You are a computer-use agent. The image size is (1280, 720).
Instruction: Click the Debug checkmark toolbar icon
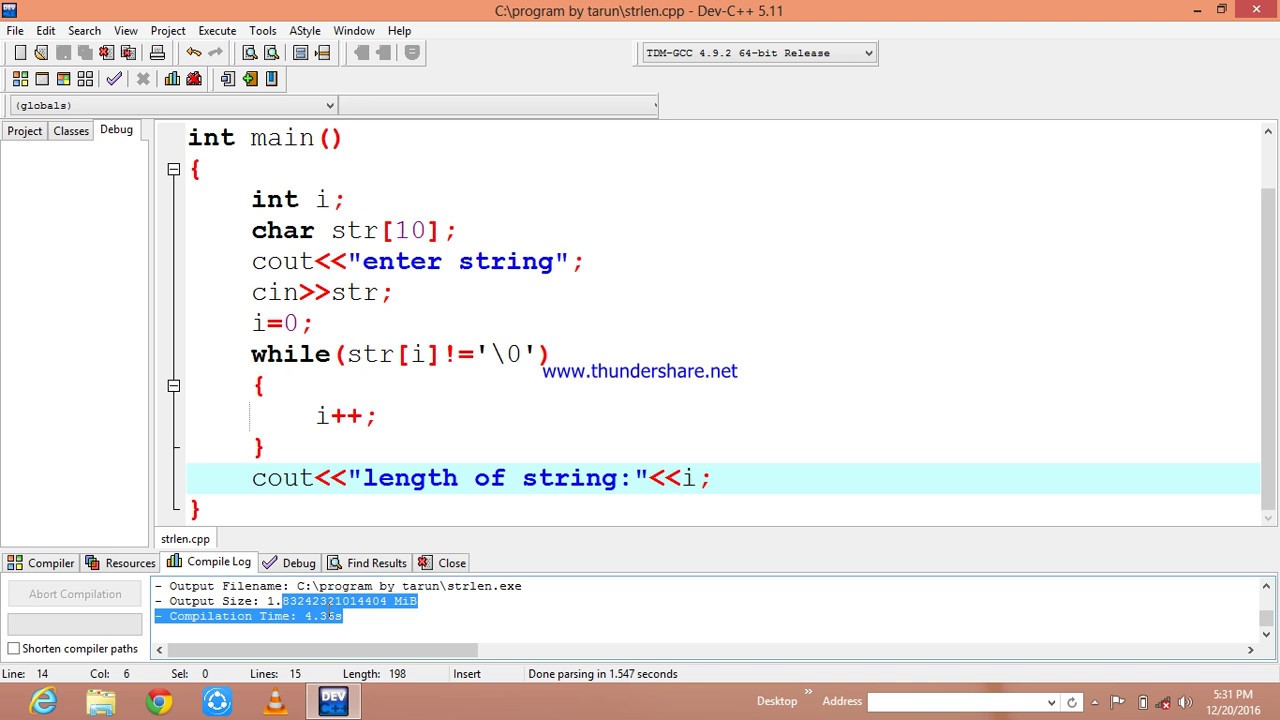(114, 79)
